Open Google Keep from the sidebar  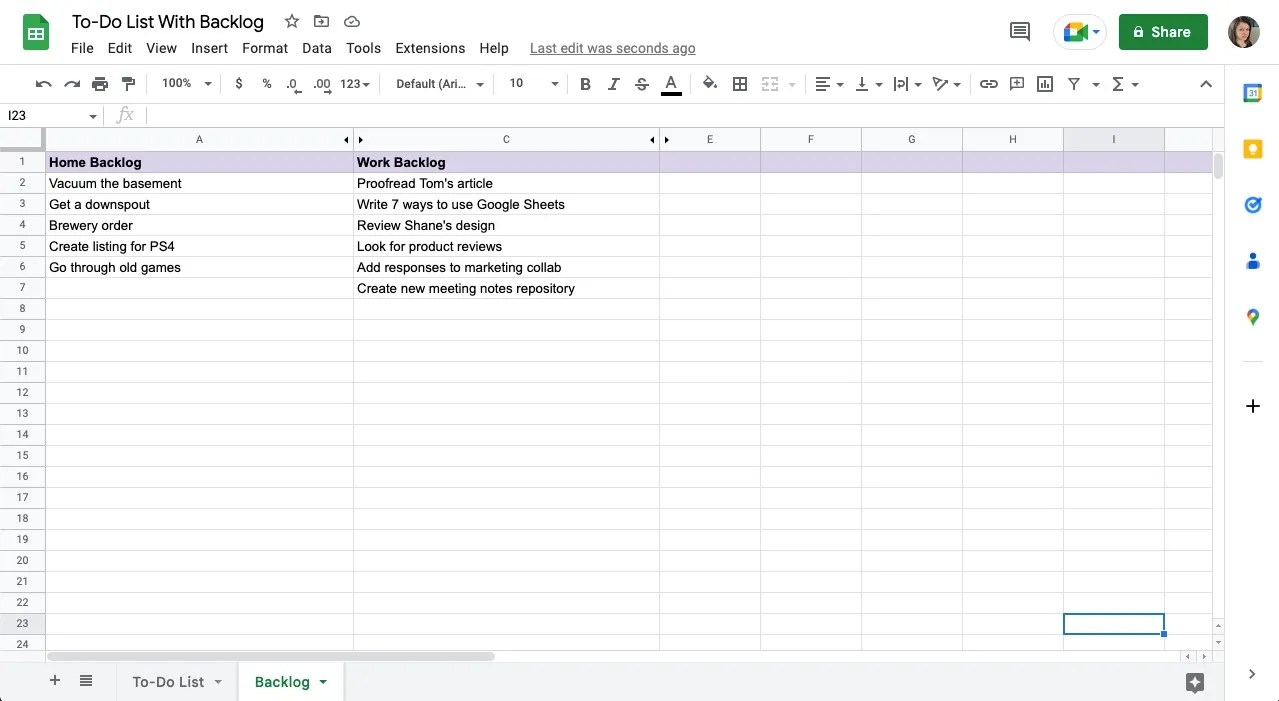[1253, 149]
